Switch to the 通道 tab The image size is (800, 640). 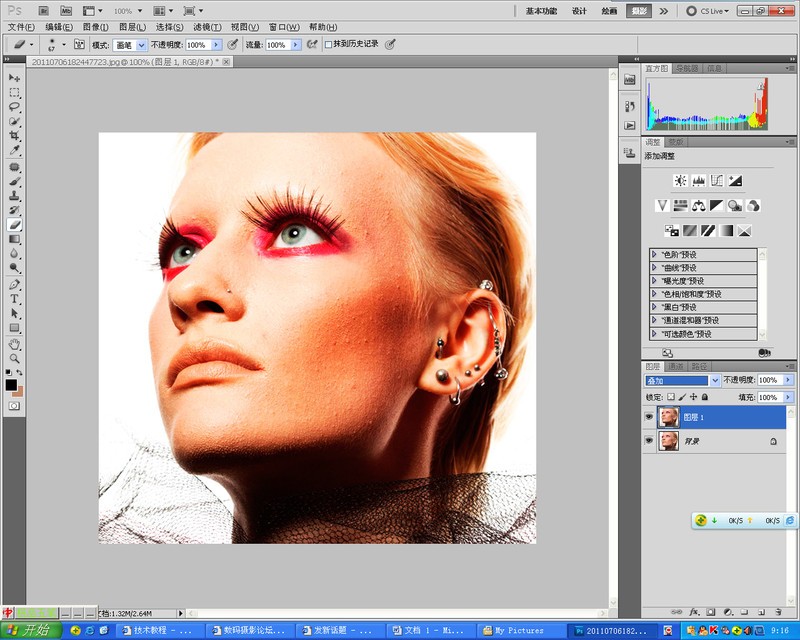[x=677, y=366]
